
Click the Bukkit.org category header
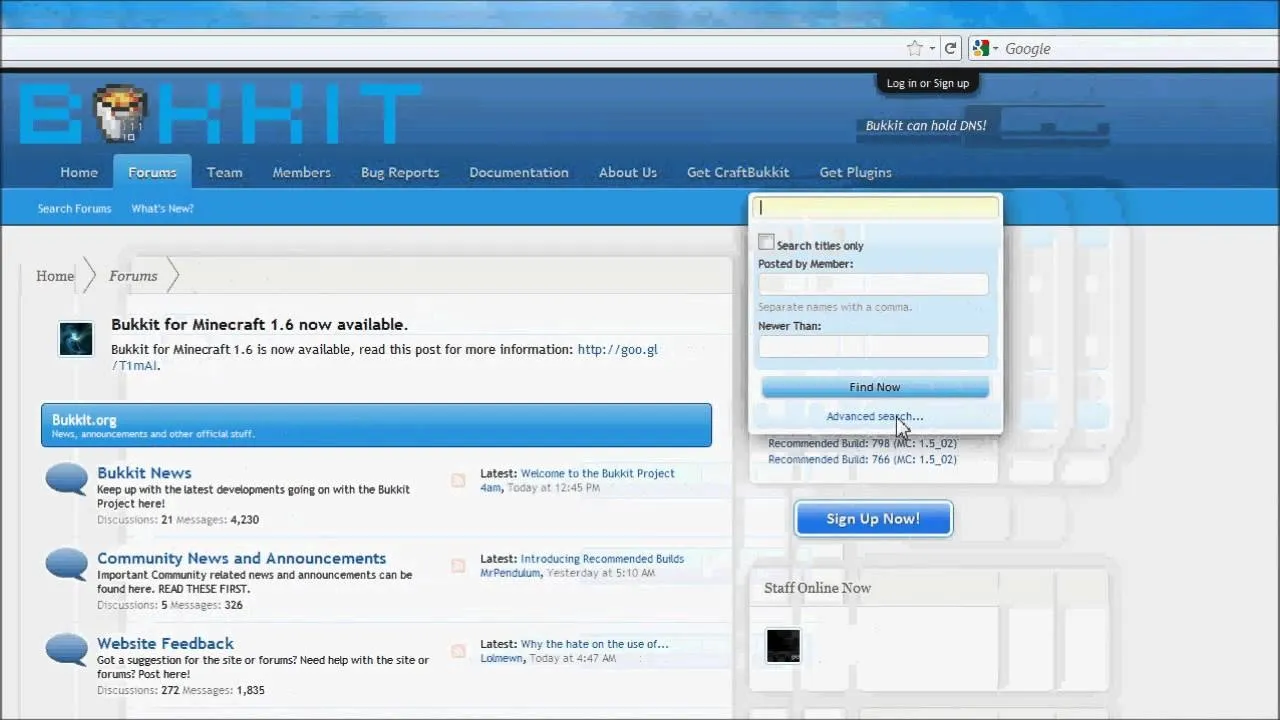click(376, 425)
